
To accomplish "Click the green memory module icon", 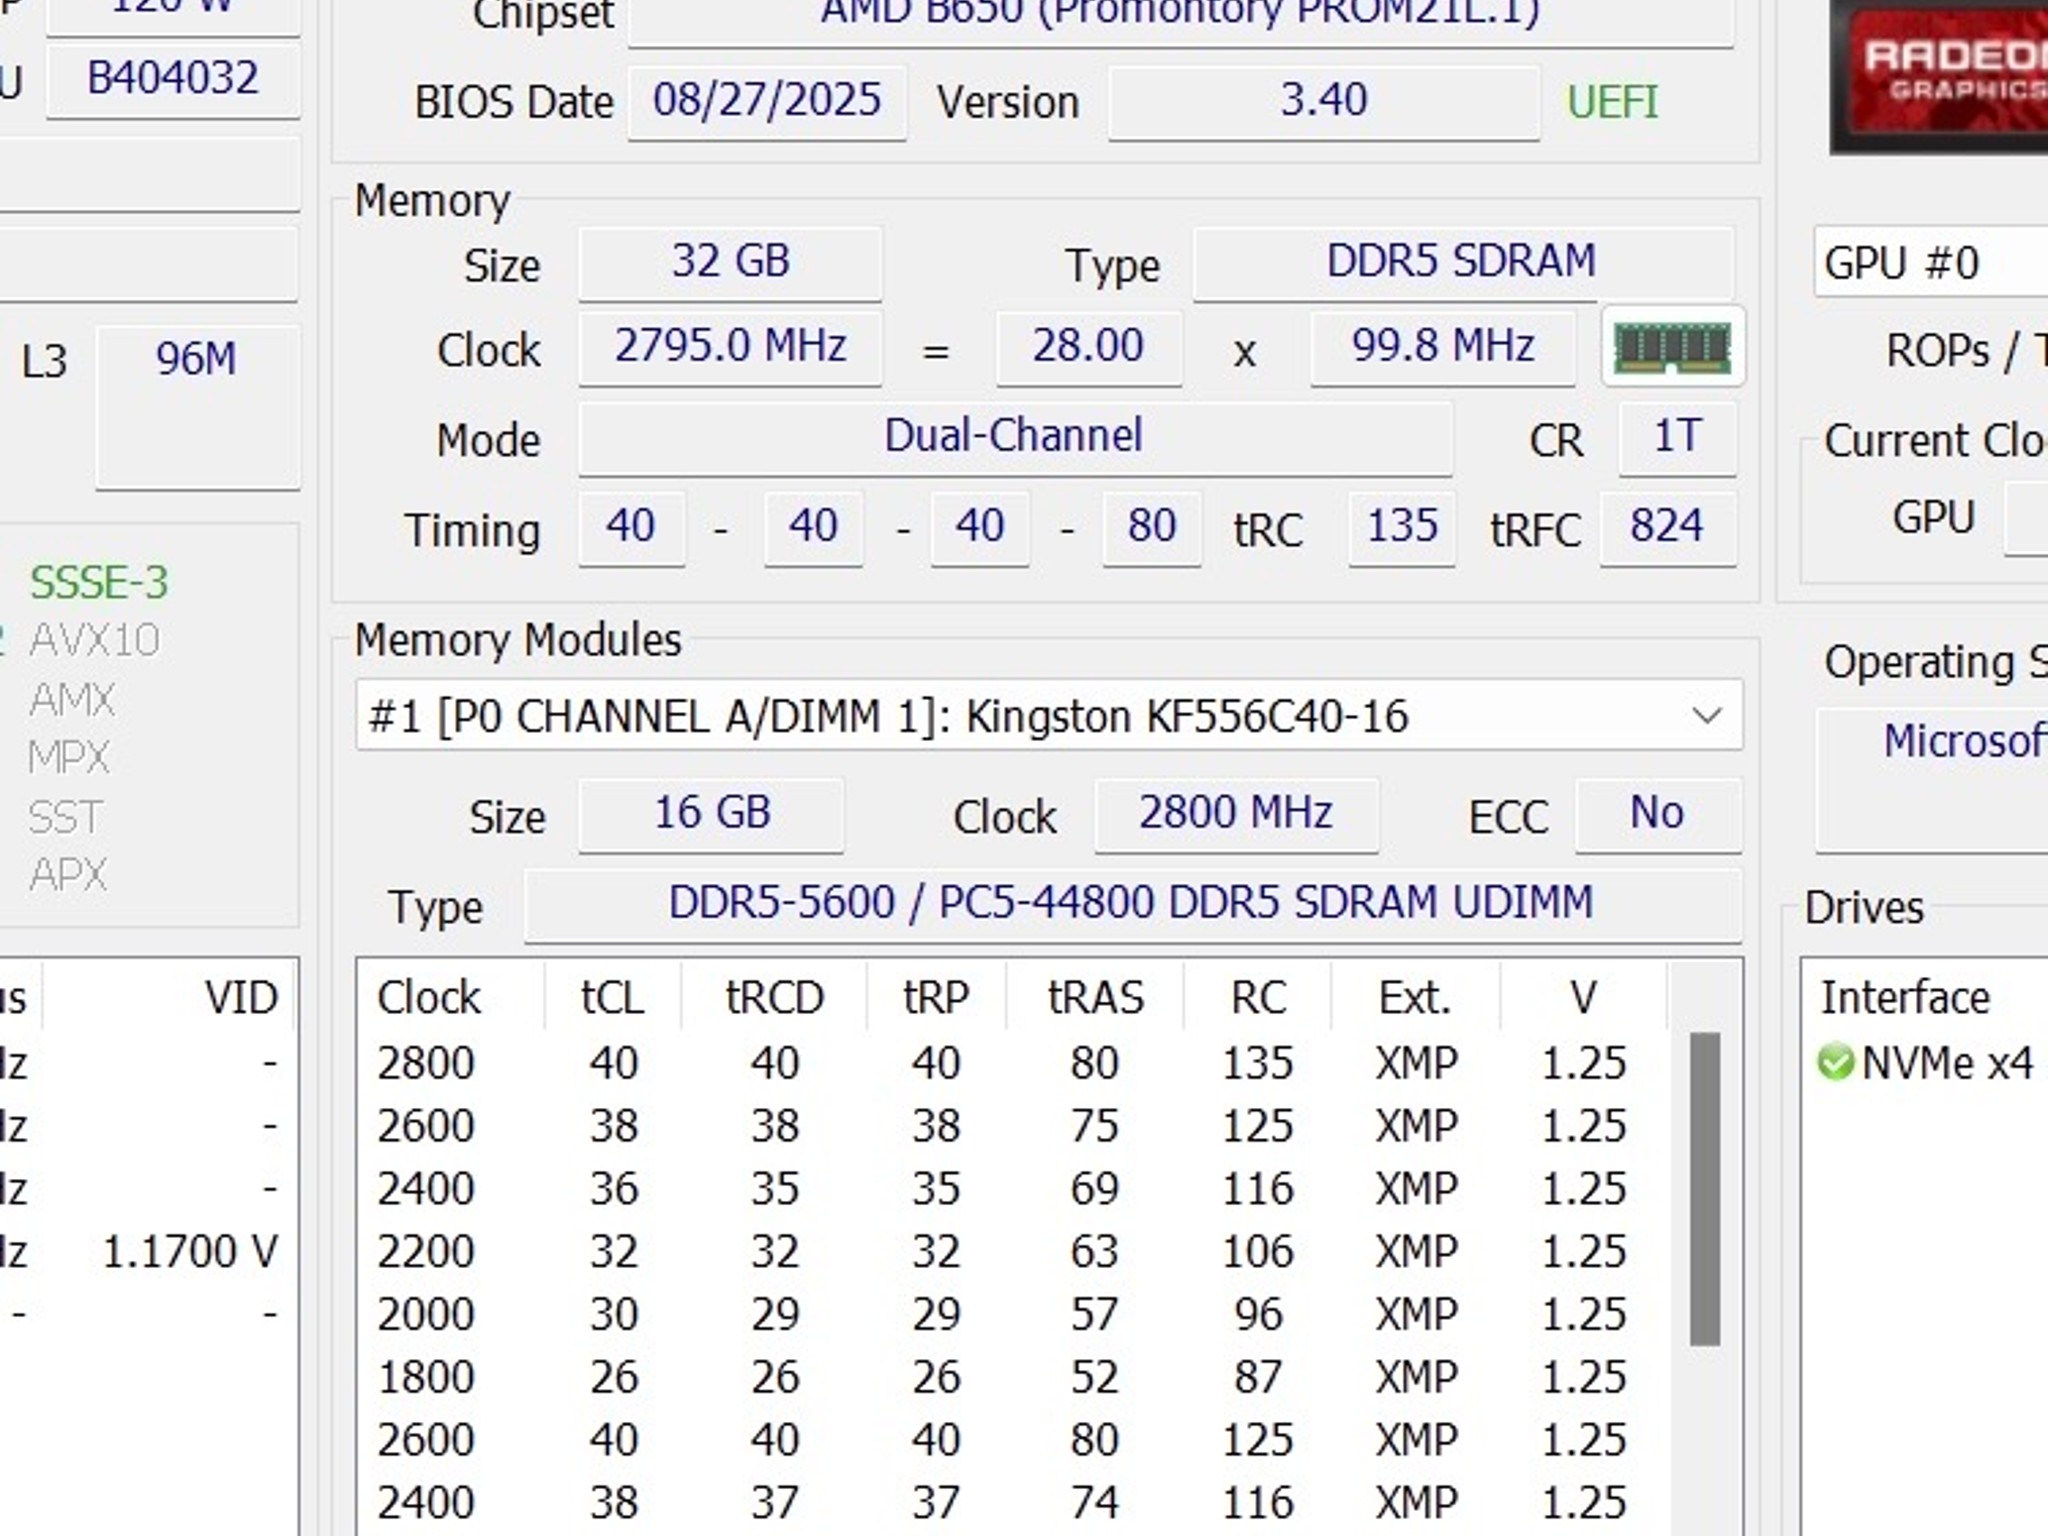I will [1673, 347].
